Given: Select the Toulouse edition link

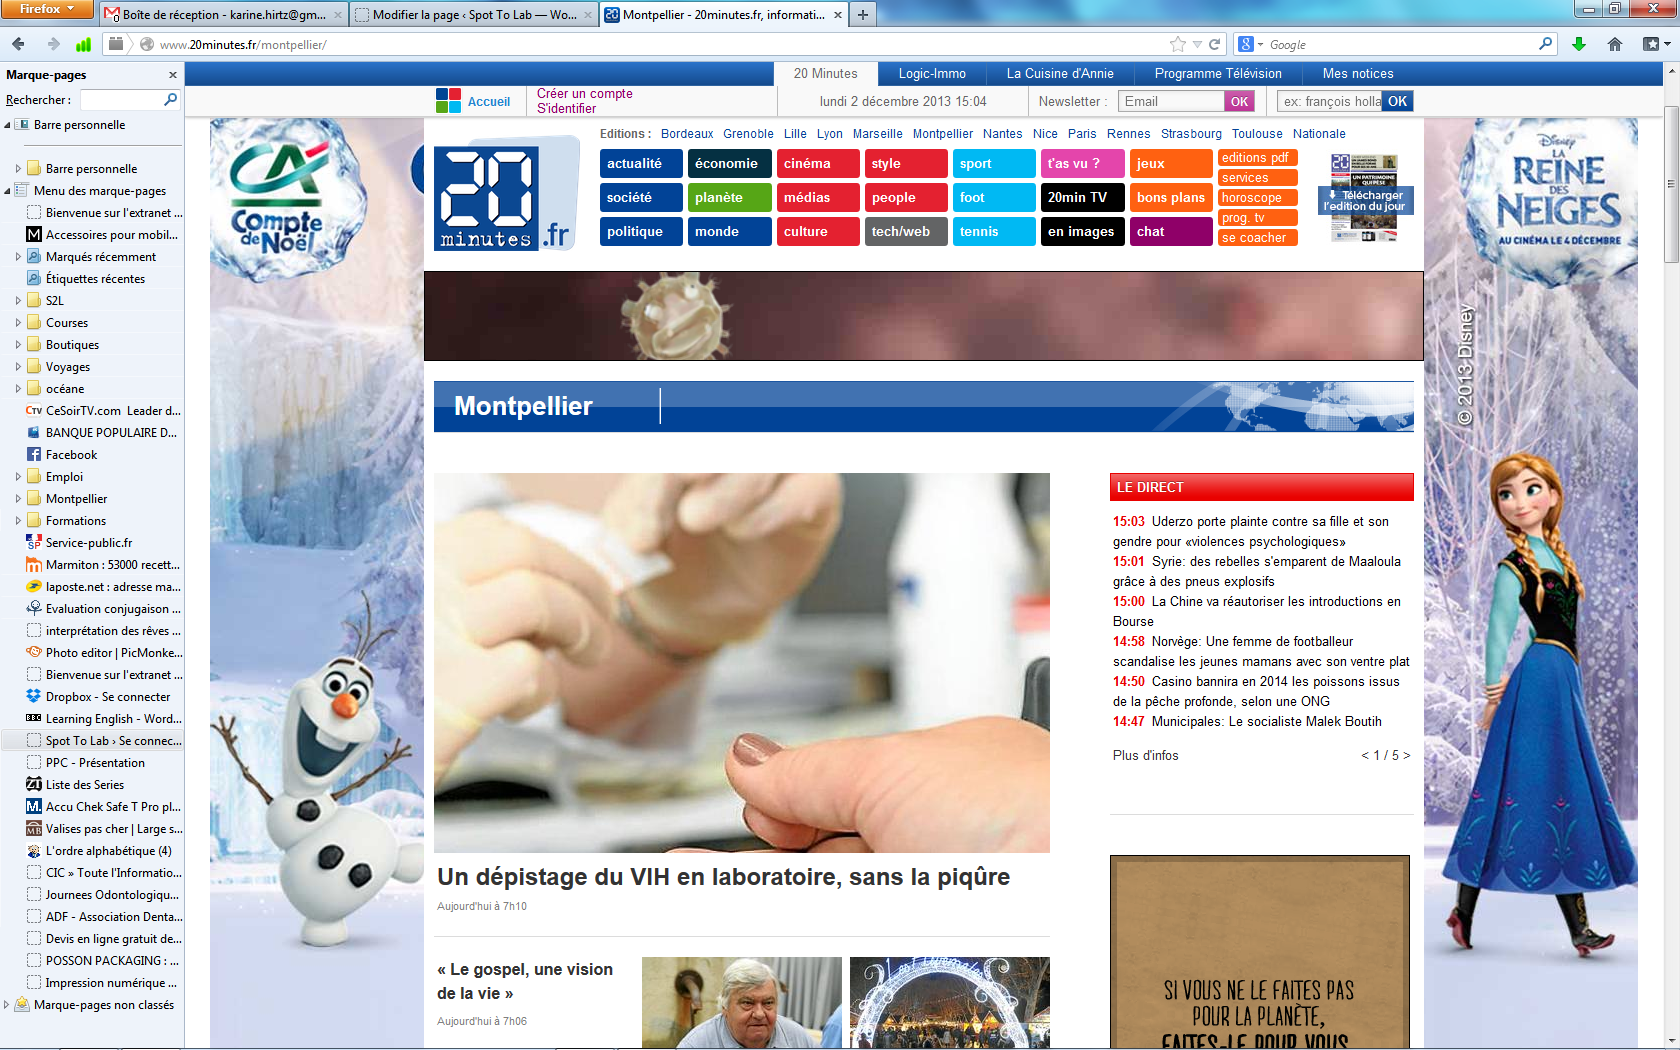Looking at the screenshot, I should click(x=1257, y=133).
